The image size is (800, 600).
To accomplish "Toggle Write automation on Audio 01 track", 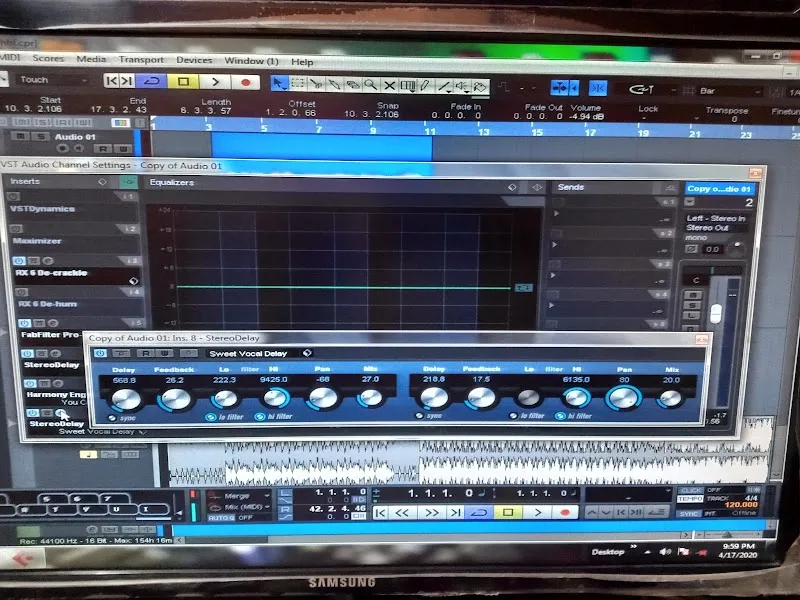I will tap(122, 149).
